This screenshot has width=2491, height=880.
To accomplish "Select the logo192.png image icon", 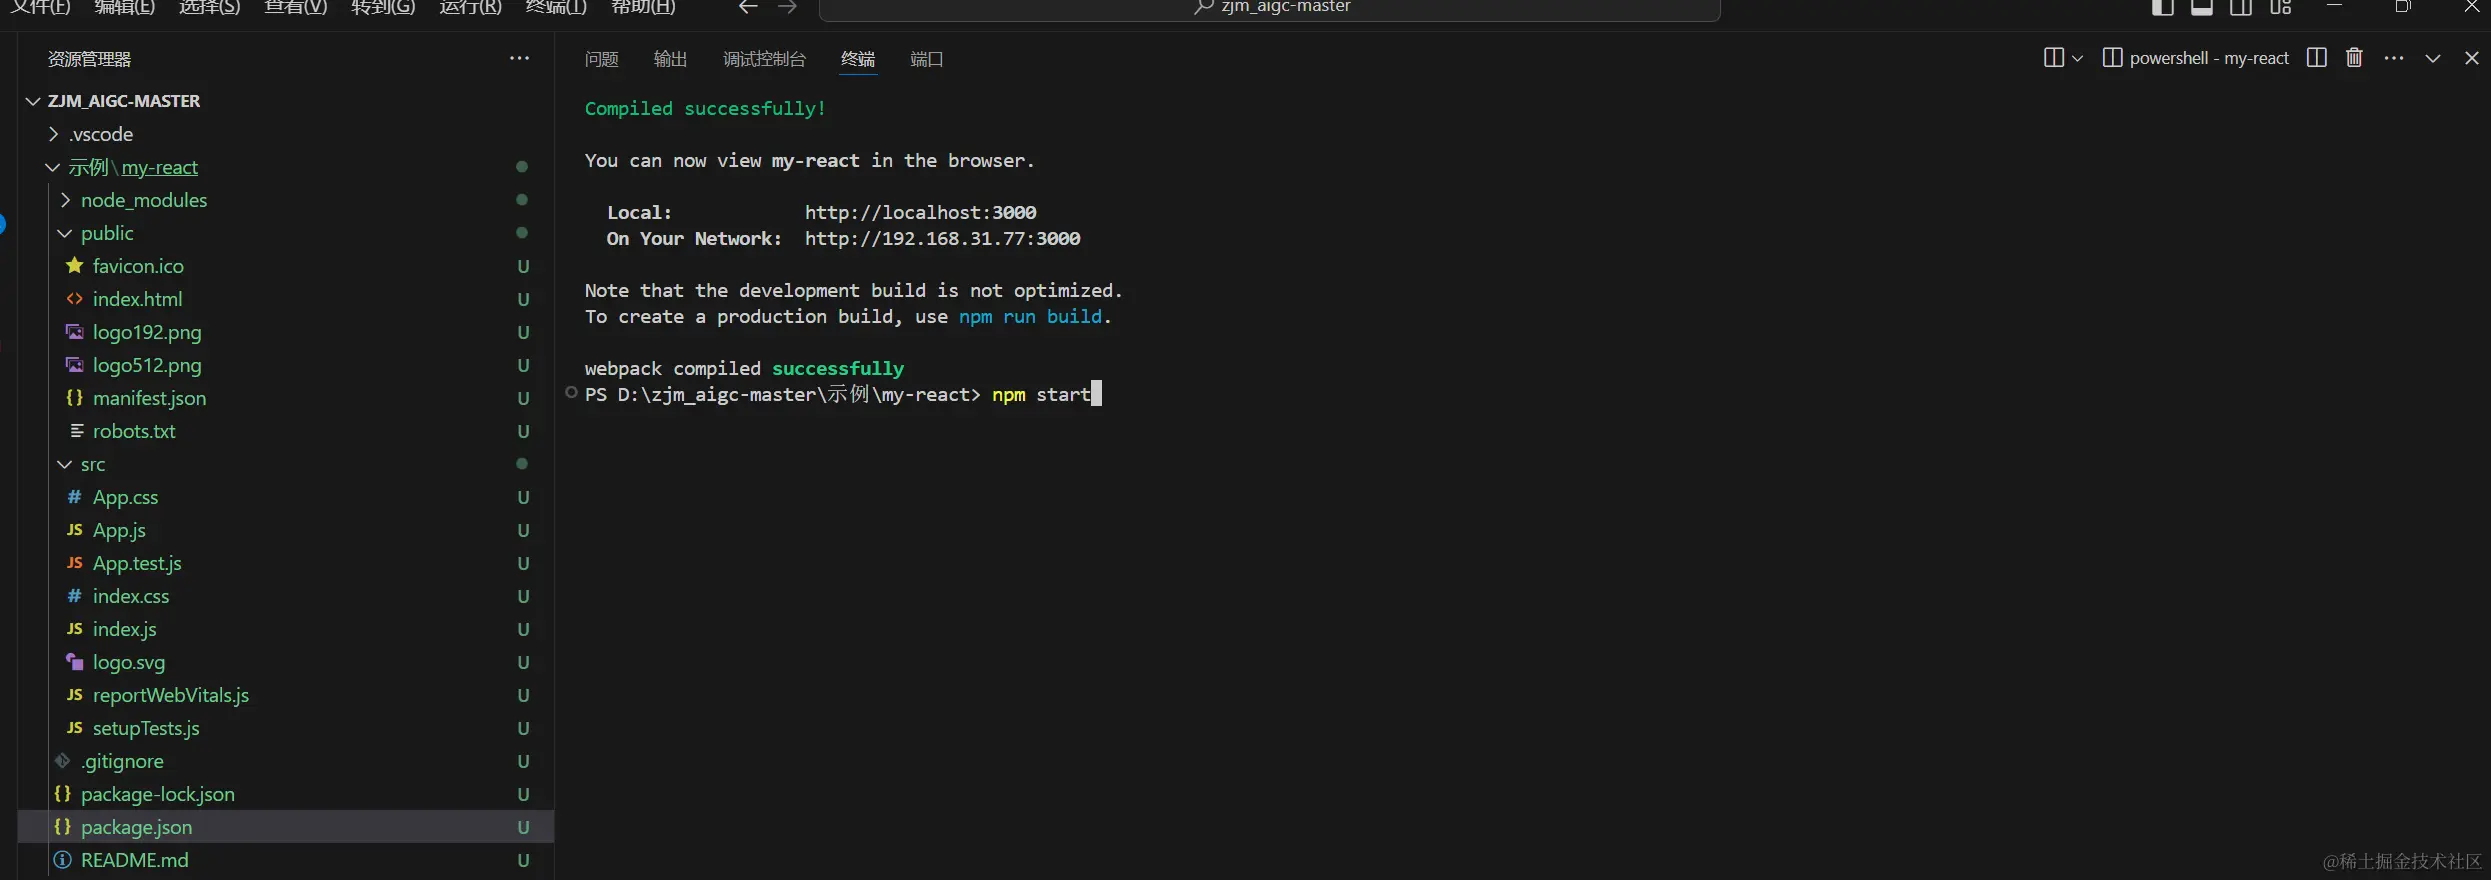I will (x=74, y=331).
